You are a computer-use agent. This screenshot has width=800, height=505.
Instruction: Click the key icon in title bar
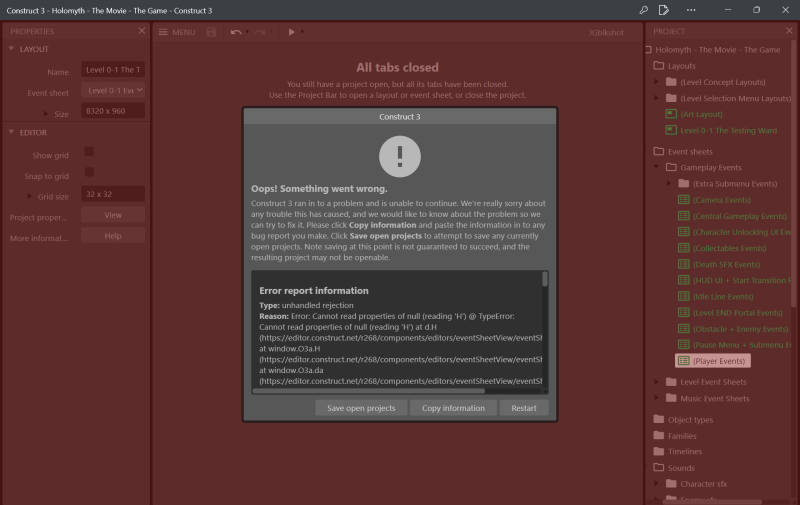pyautogui.click(x=644, y=10)
